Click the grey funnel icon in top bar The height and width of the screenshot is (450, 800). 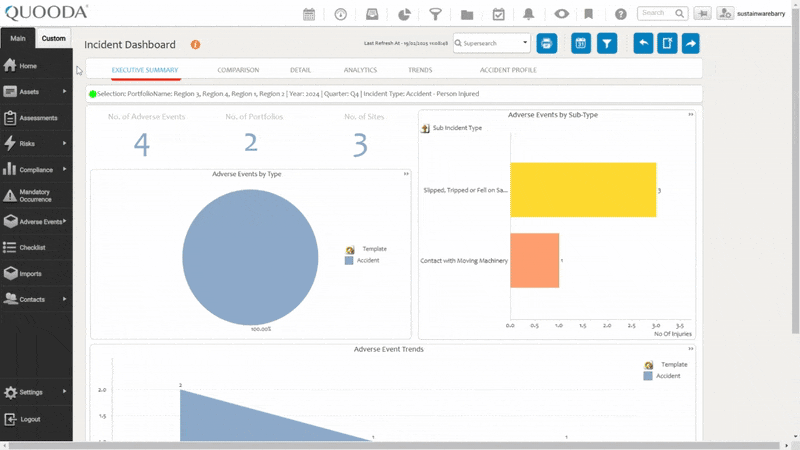[x=435, y=14]
